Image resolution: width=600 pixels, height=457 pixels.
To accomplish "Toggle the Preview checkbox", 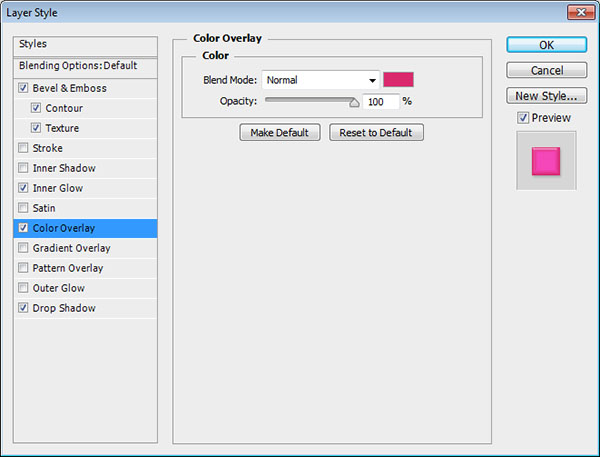I will [x=523, y=118].
